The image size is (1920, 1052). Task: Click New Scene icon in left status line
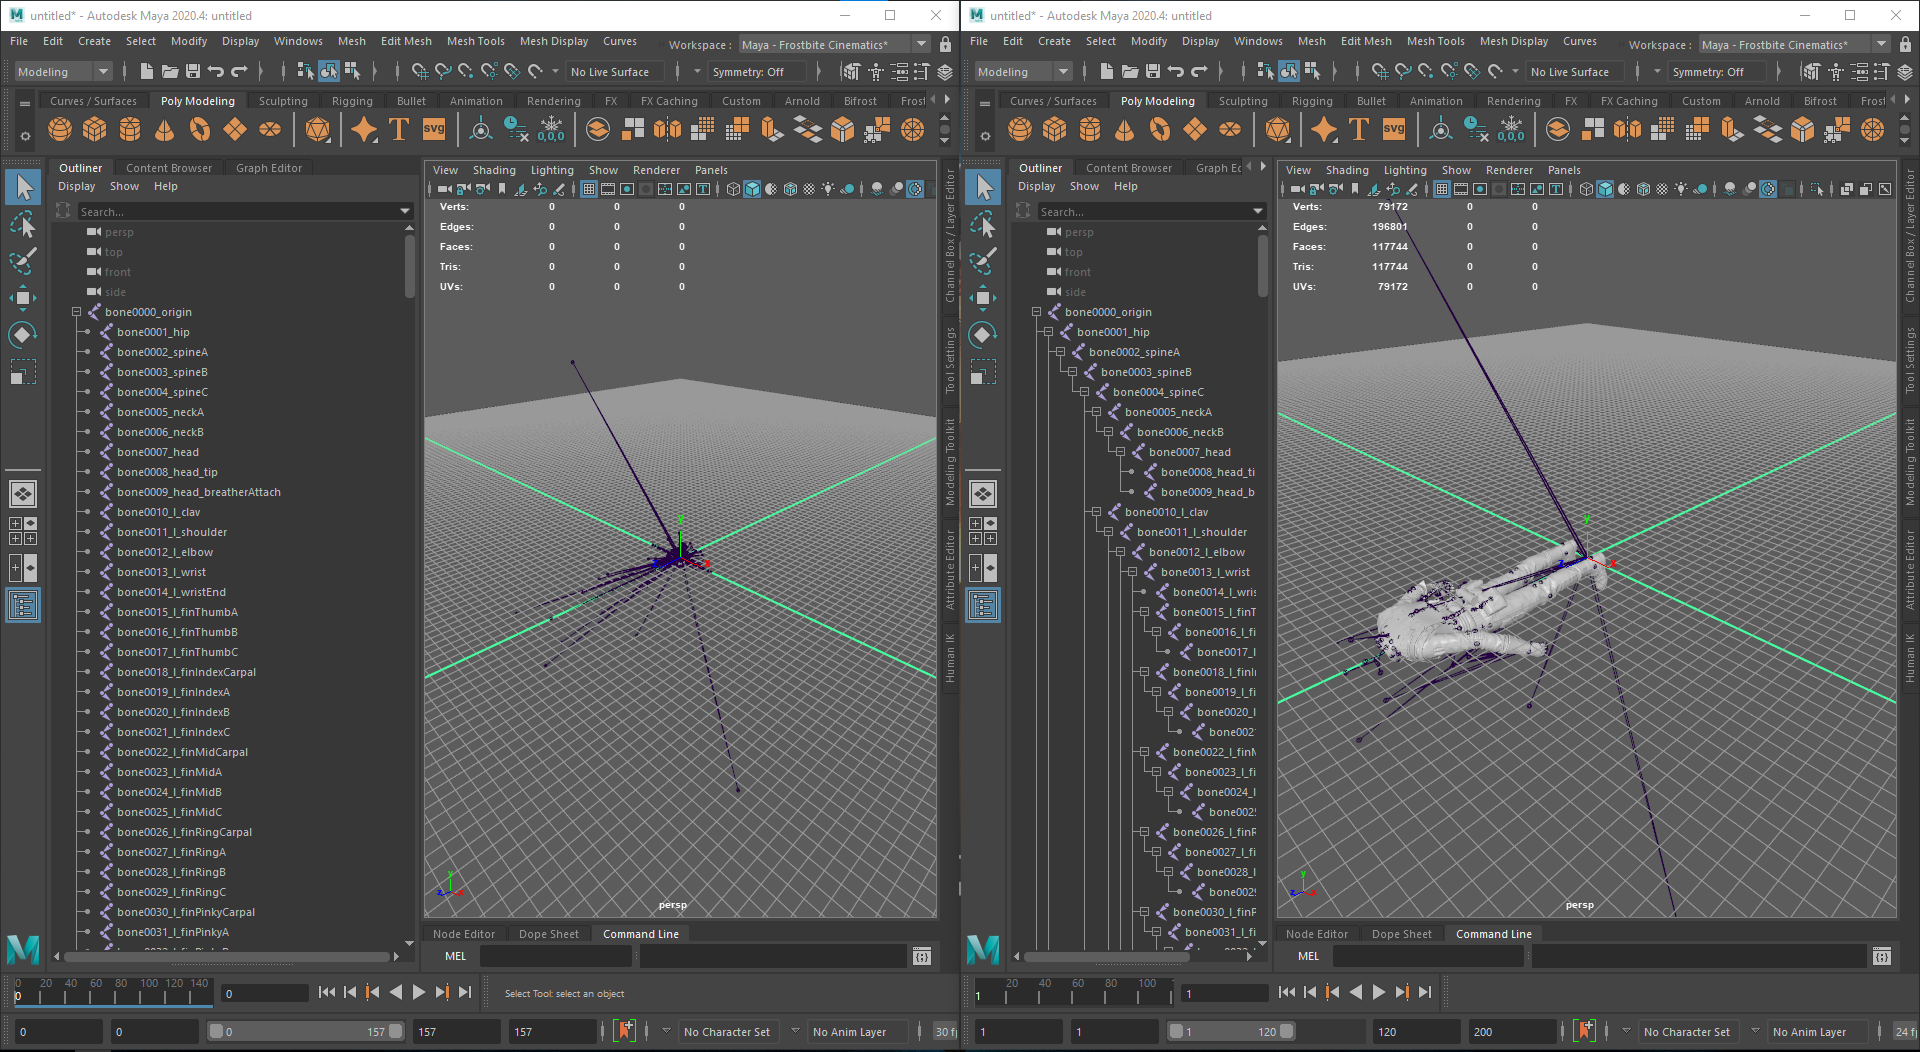pyautogui.click(x=146, y=71)
